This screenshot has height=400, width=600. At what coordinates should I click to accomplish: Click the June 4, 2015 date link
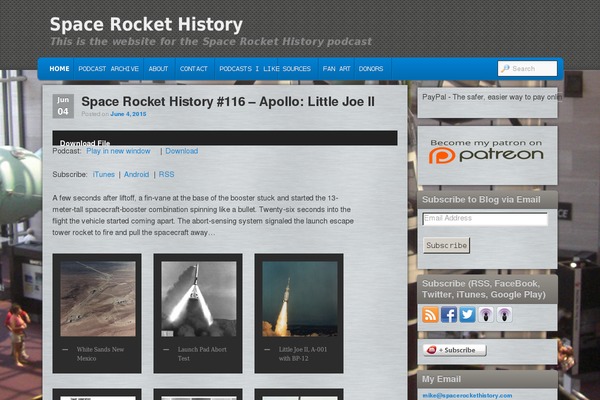click(128, 114)
